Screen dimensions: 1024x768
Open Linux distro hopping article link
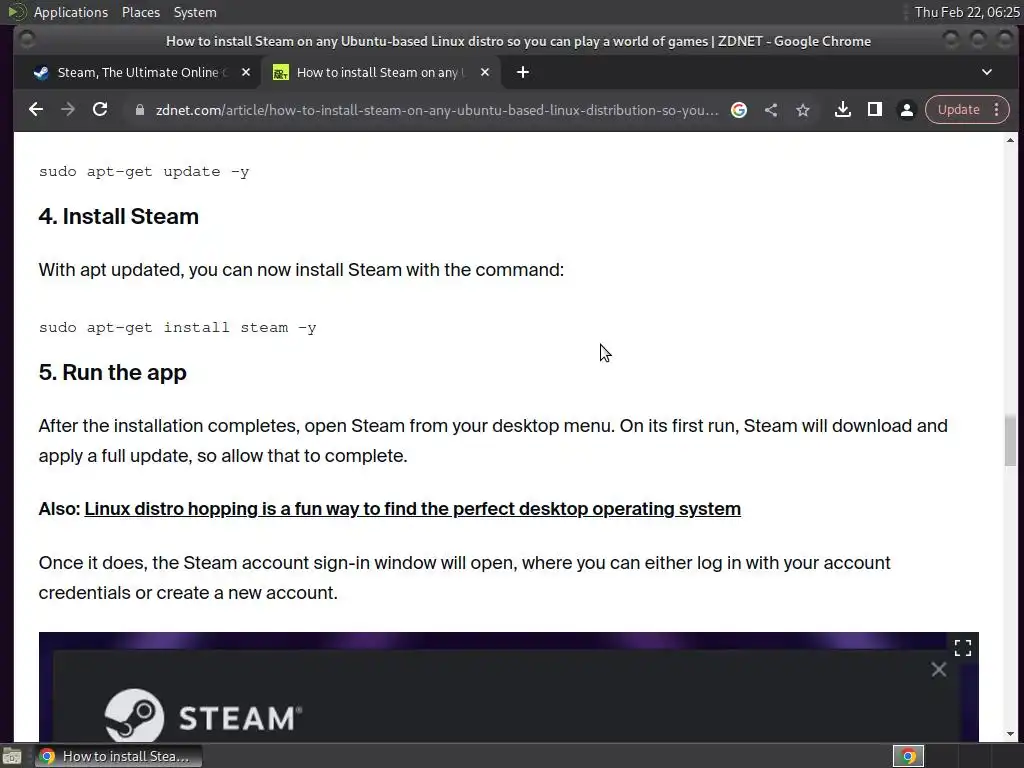pyautogui.click(x=412, y=509)
